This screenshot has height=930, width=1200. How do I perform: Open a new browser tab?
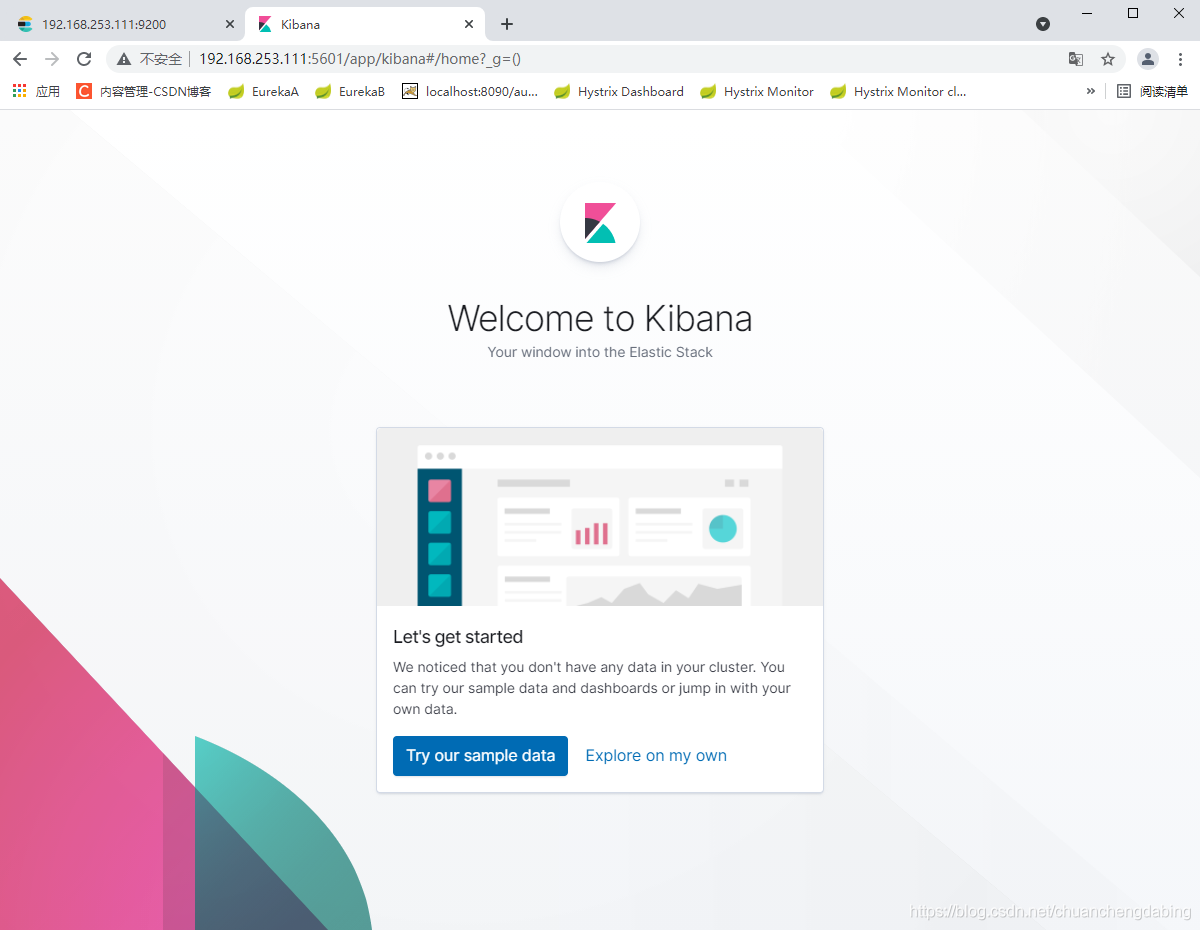tap(507, 24)
